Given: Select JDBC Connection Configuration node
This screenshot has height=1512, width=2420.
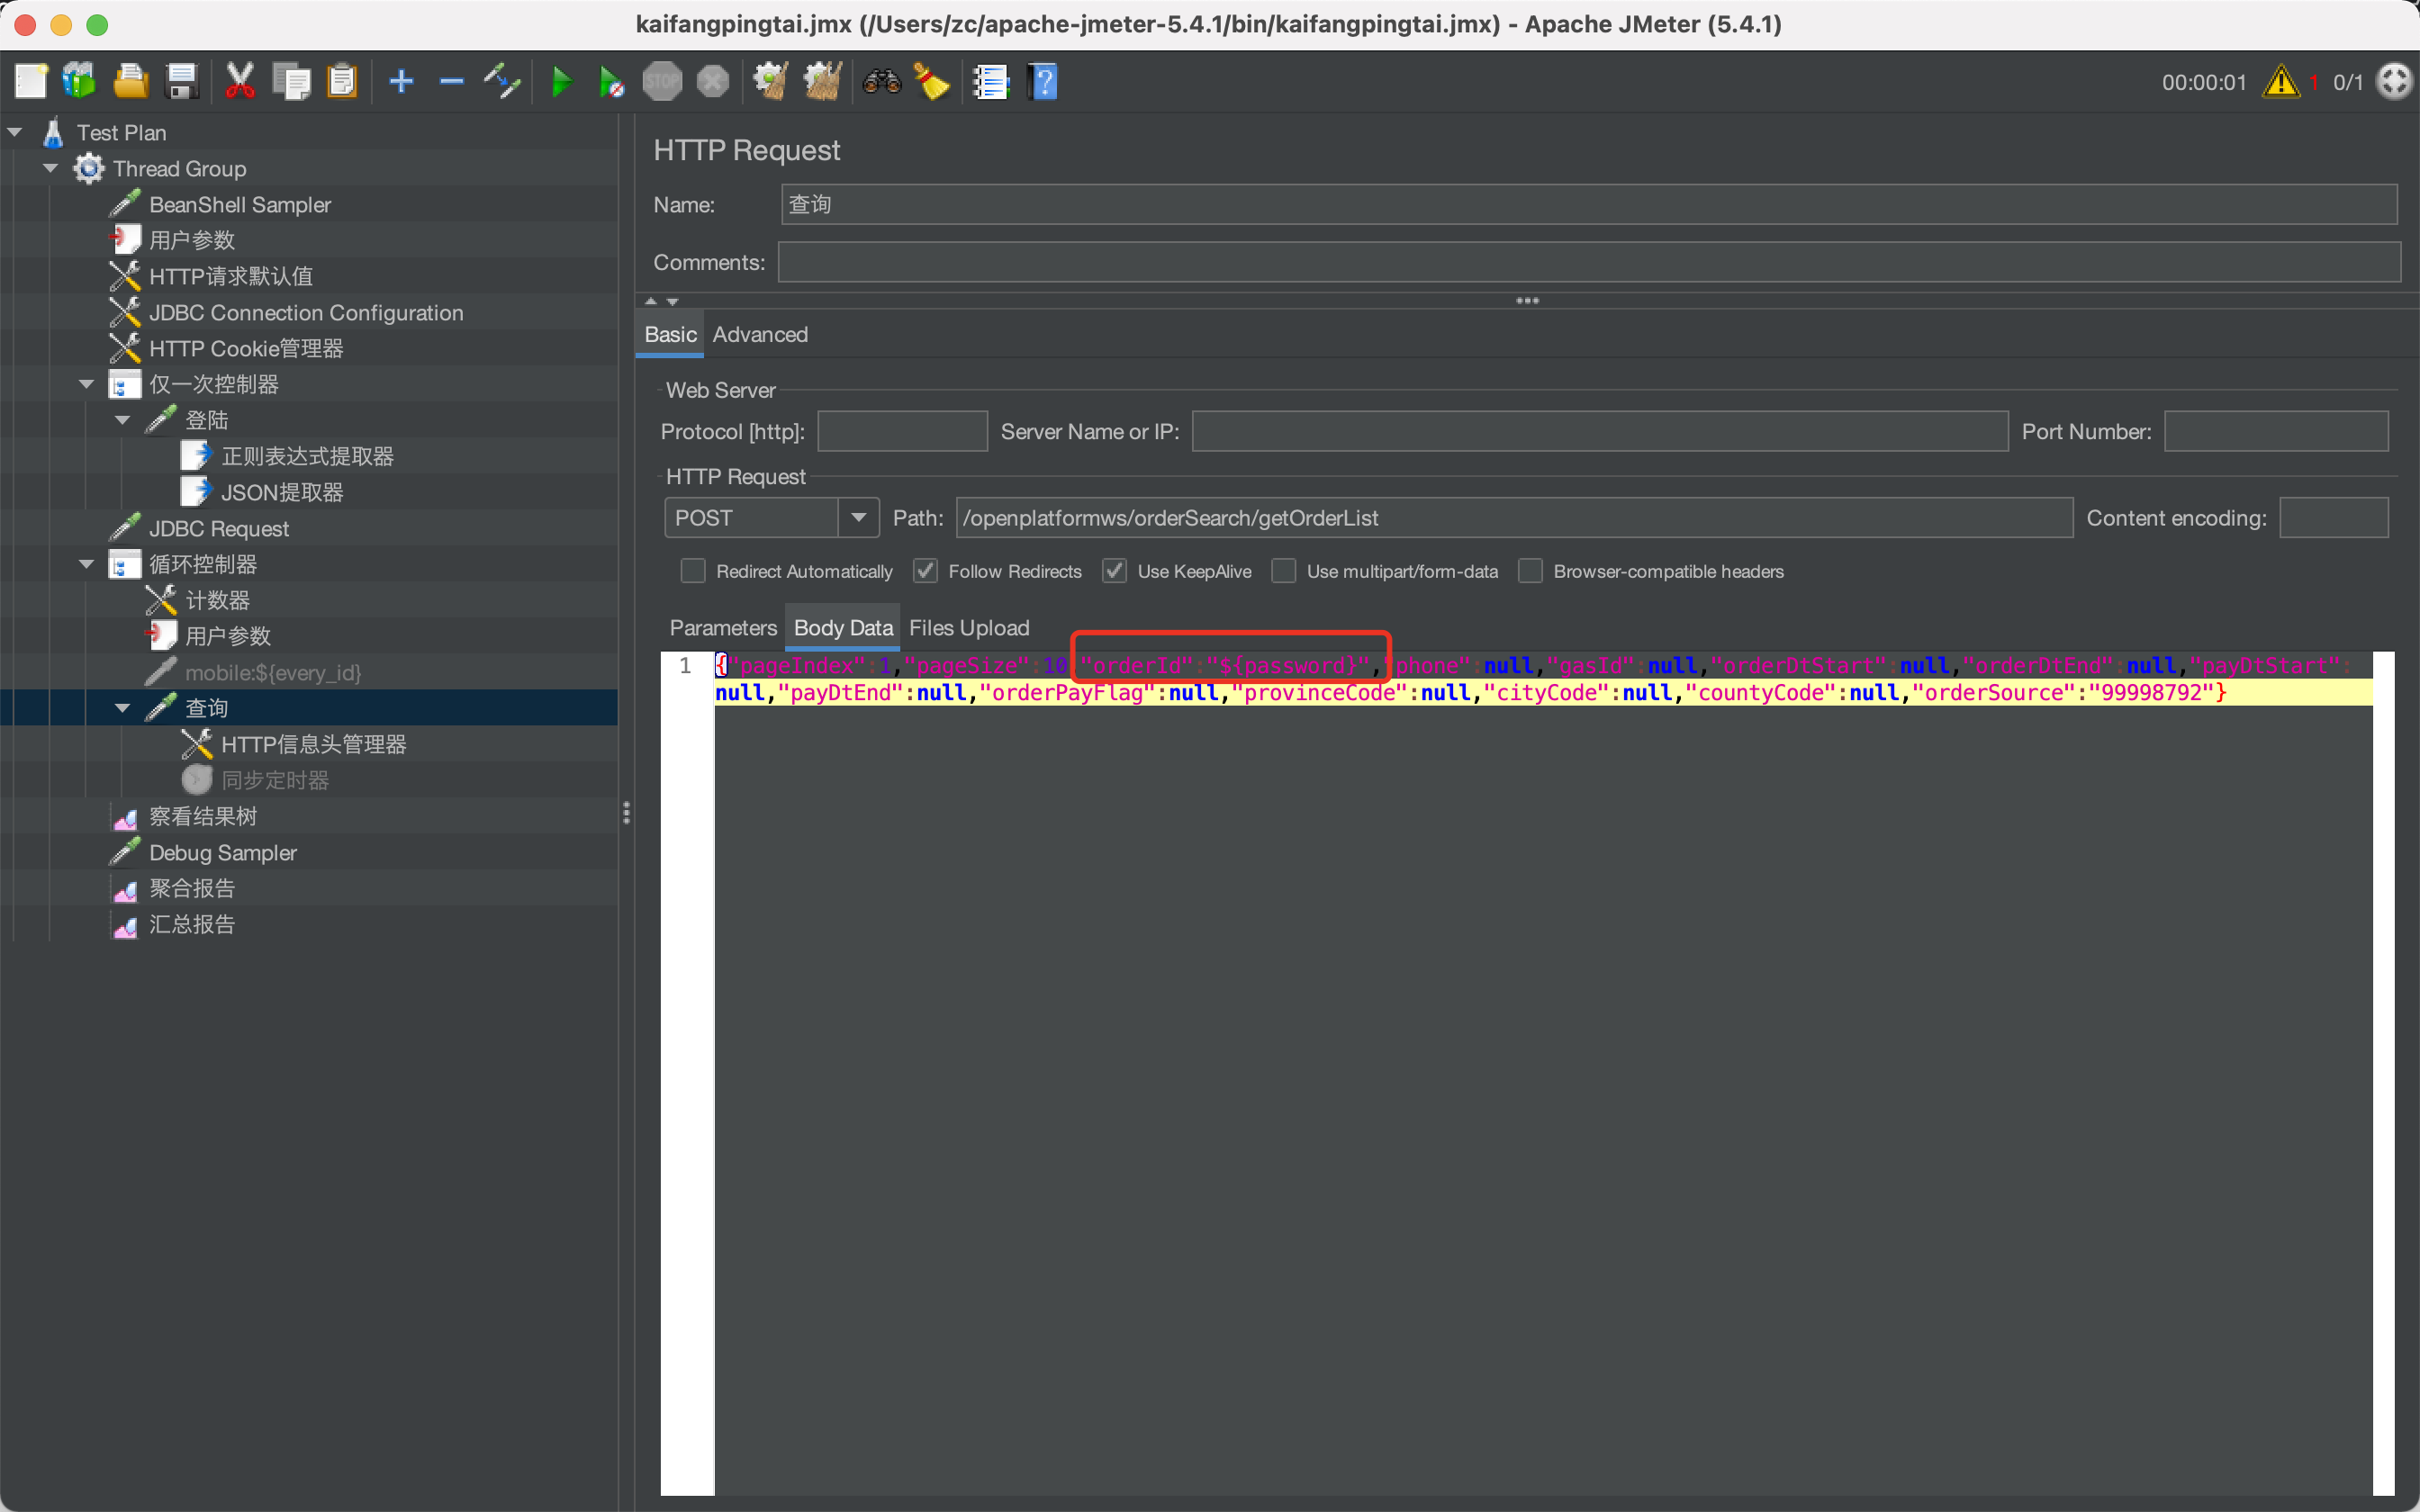Looking at the screenshot, I should click(x=306, y=312).
